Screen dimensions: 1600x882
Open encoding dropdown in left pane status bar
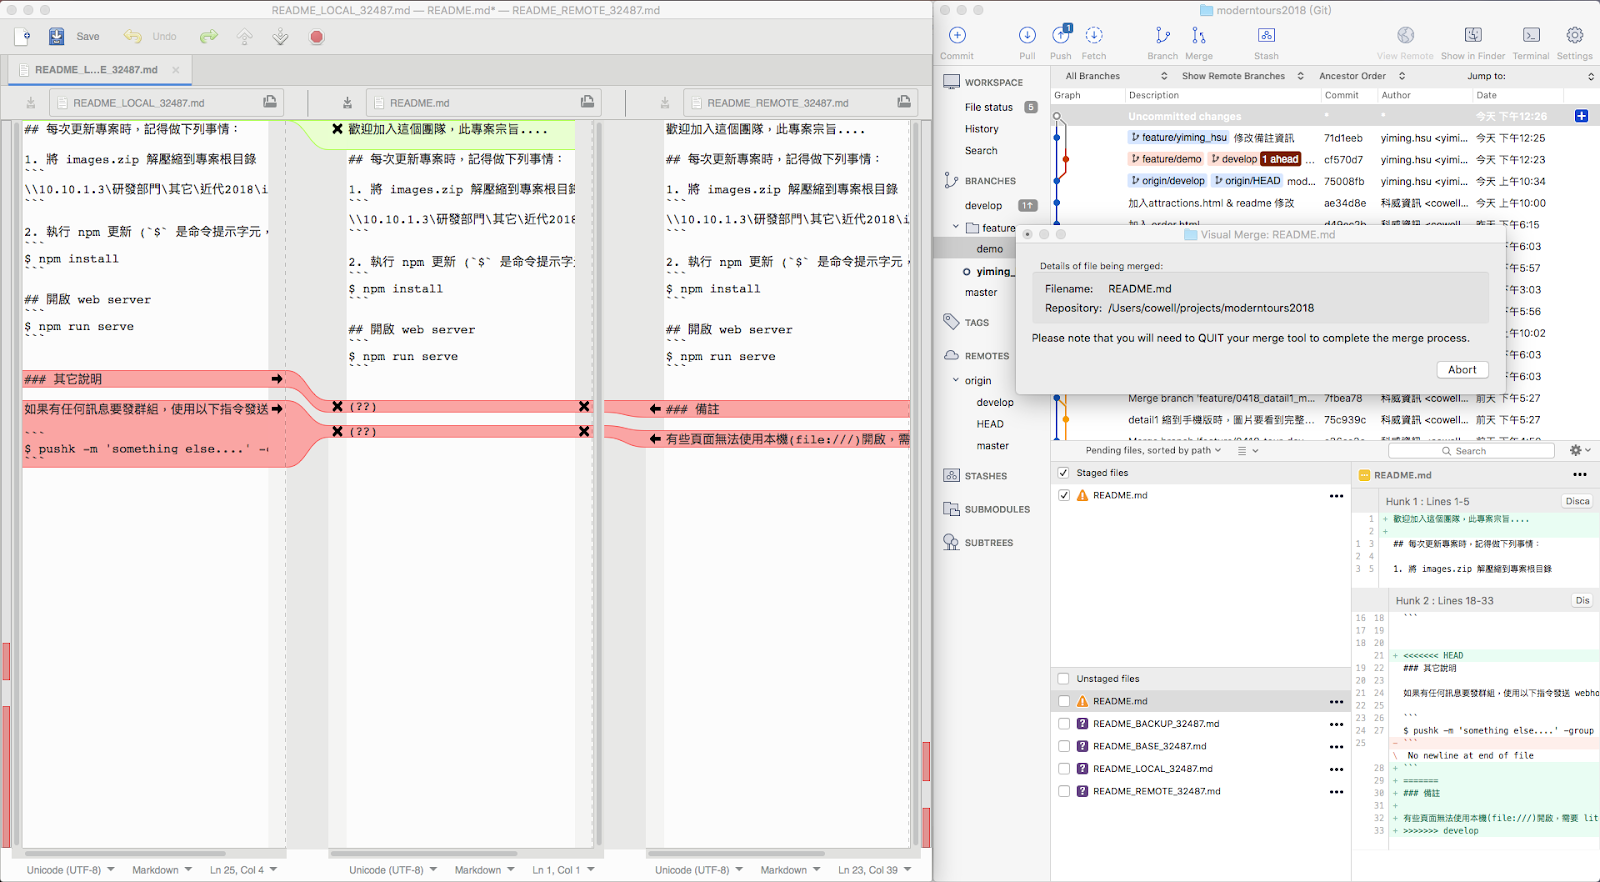pyautogui.click(x=70, y=870)
